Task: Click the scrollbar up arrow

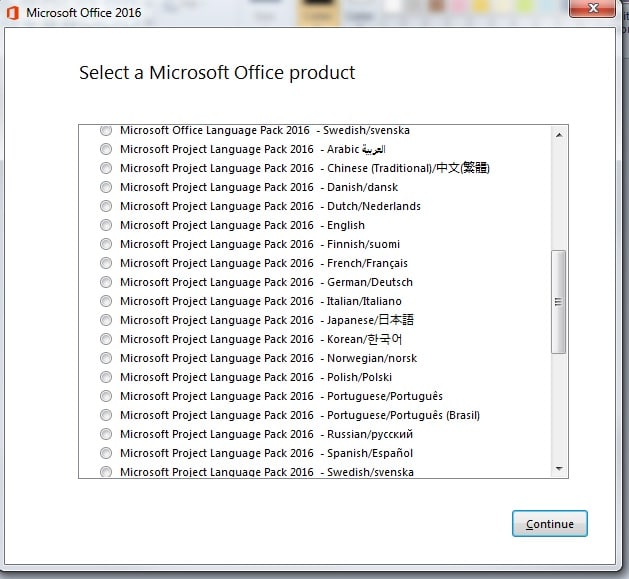Action: pos(559,135)
